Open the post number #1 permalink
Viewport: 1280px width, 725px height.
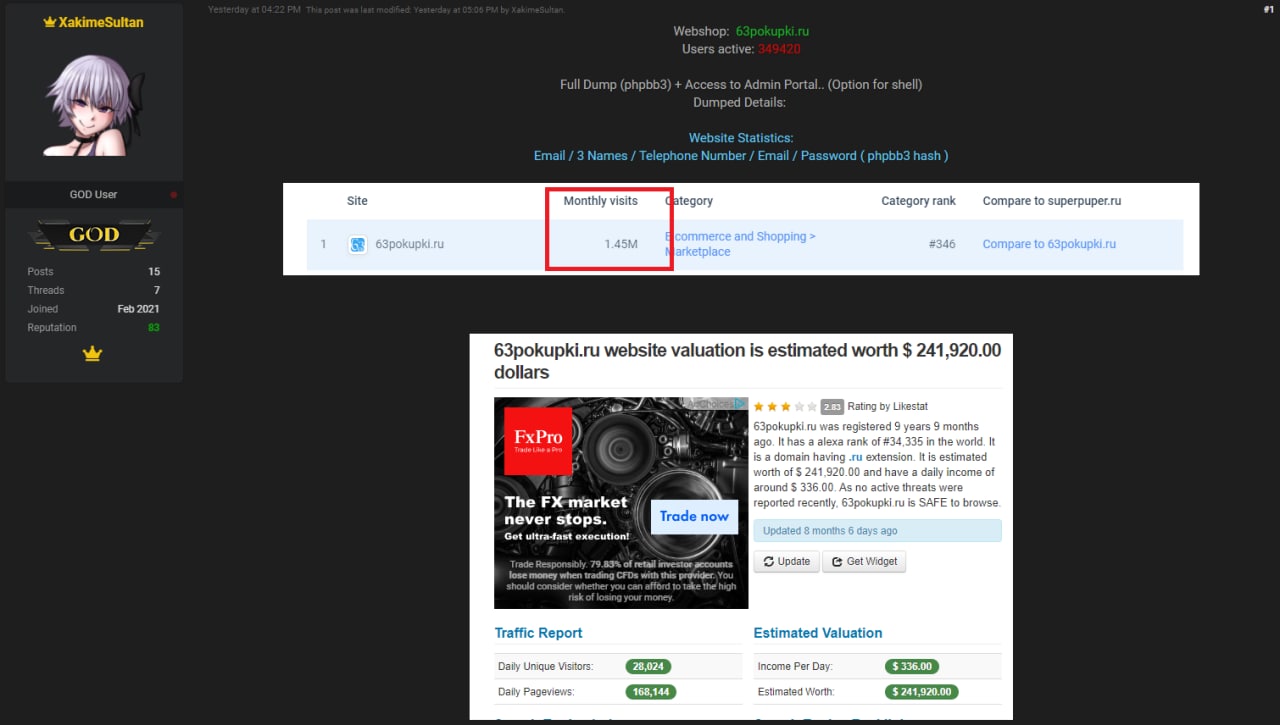pyautogui.click(x=1268, y=9)
